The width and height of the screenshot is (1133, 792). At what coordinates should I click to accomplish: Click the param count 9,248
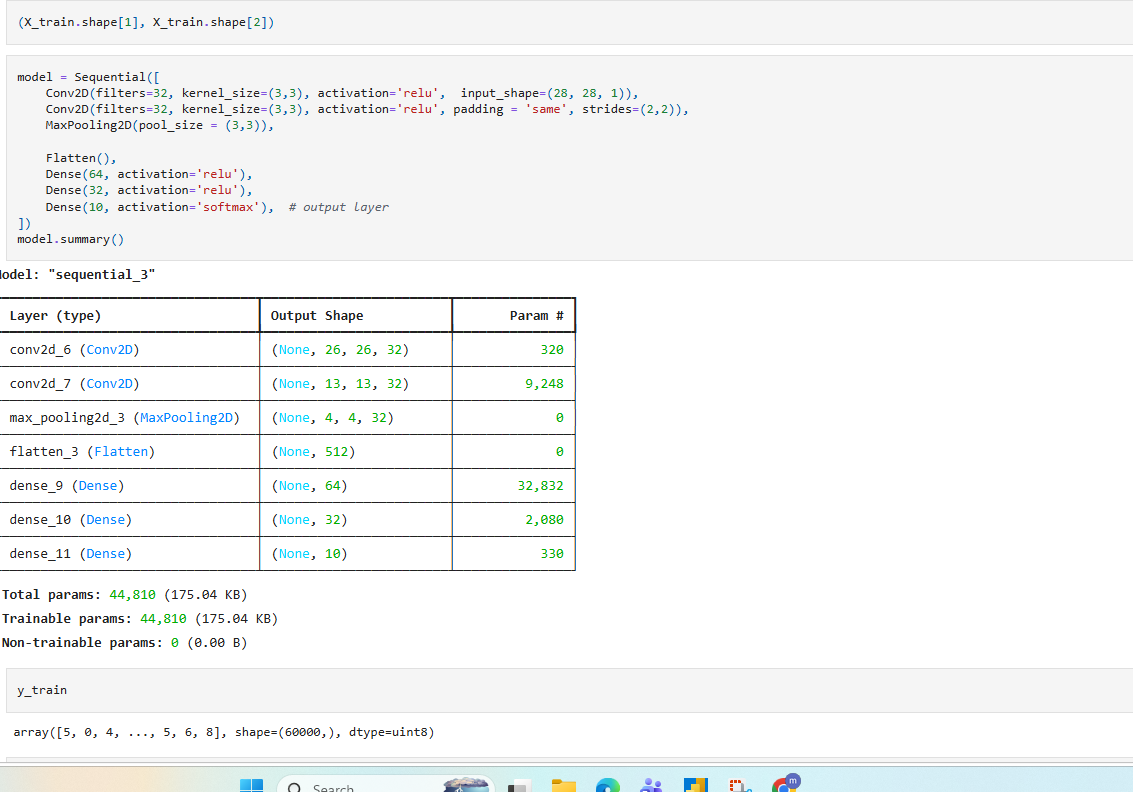tap(544, 384)
